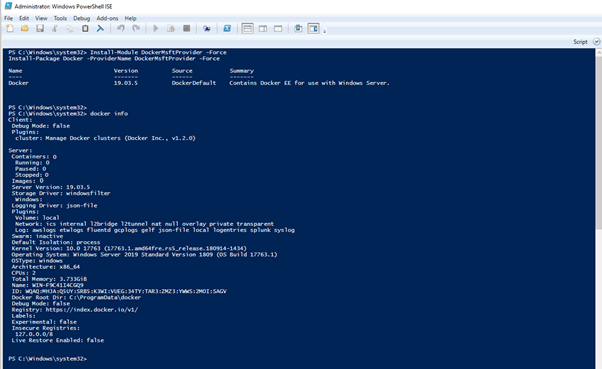The image size is (602, 369).
Task: Click the 'Operating System: Windows Server 2019' line
Action: coord(144,255)
